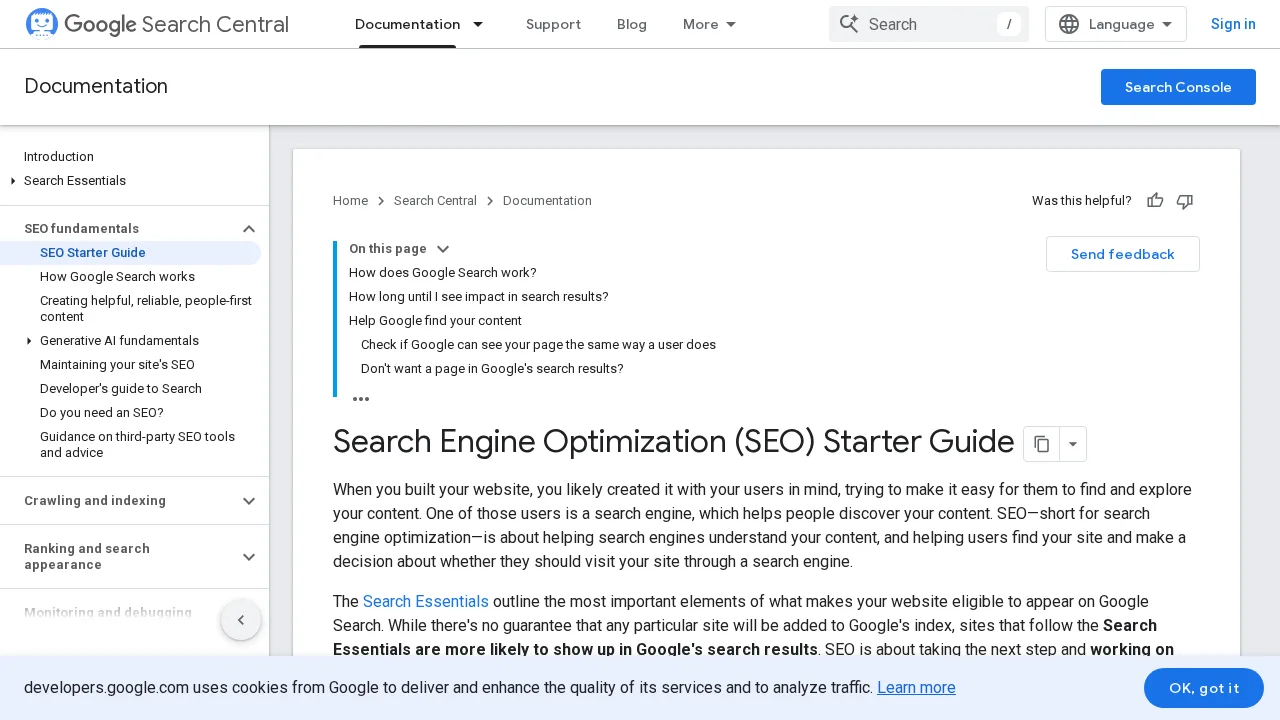Click the thumbs up helpful icon
Viewport: 1280px width, 720px height.
pyautogui.click(x=1155, y=201)
